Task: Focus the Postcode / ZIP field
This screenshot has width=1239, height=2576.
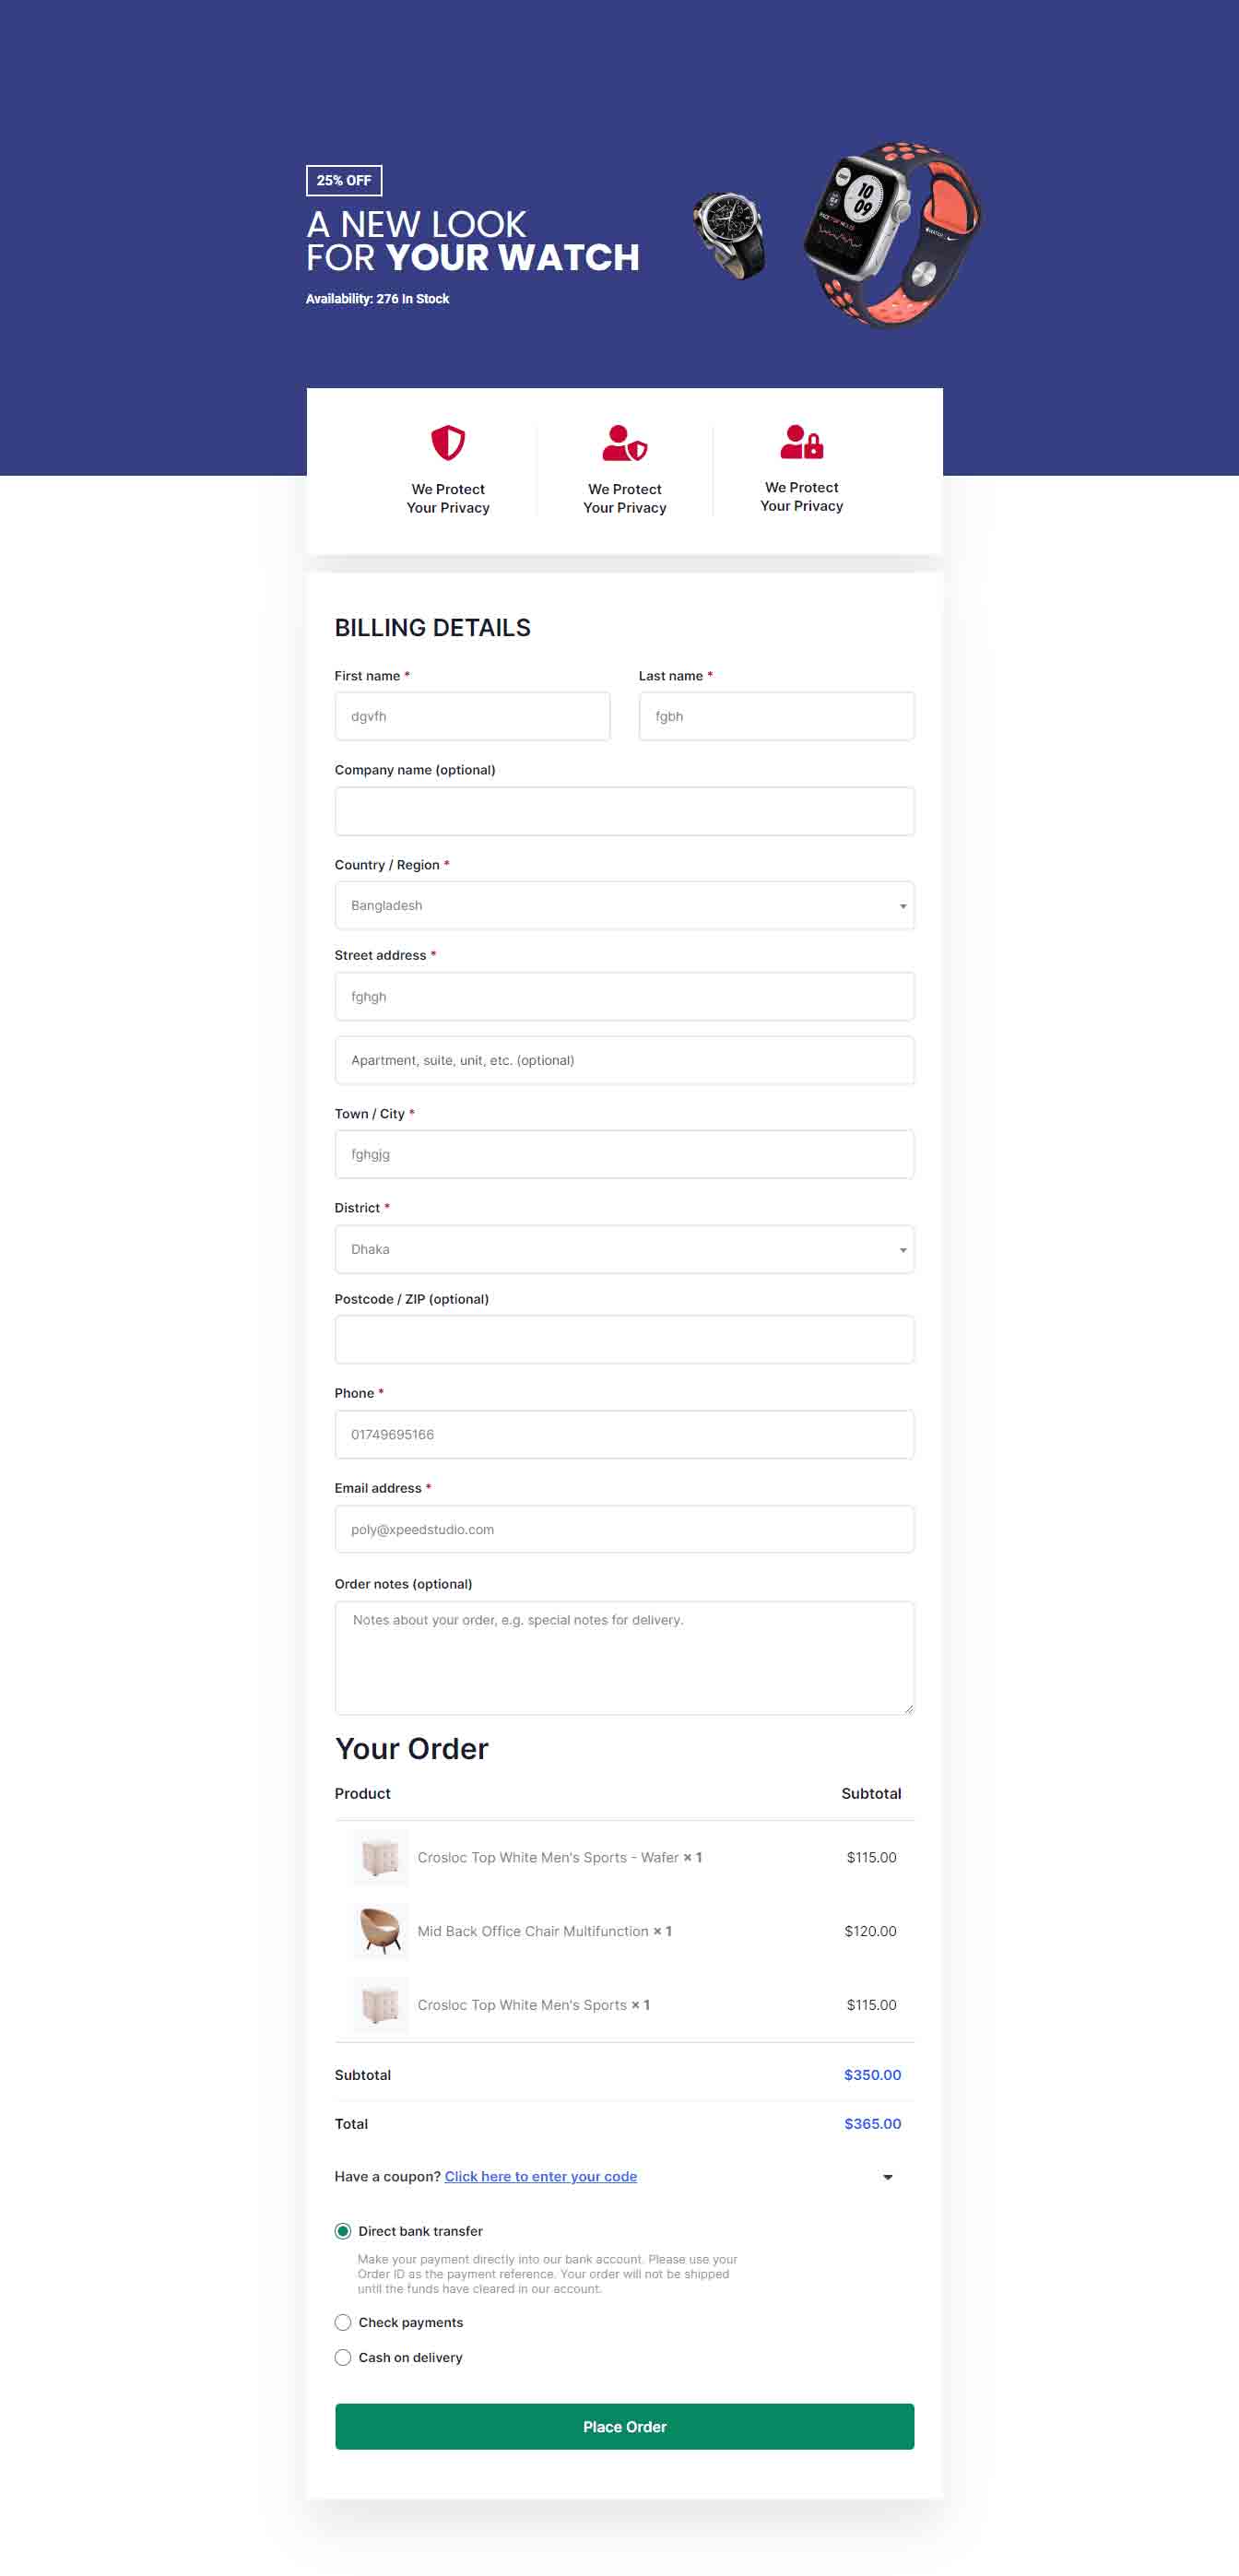Action: pyautogui.click(x=624, y=1339)
